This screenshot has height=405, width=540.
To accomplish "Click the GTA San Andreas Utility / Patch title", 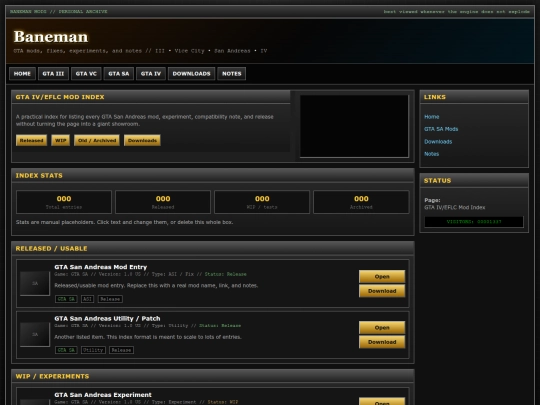I will click(x=107, y=319).
